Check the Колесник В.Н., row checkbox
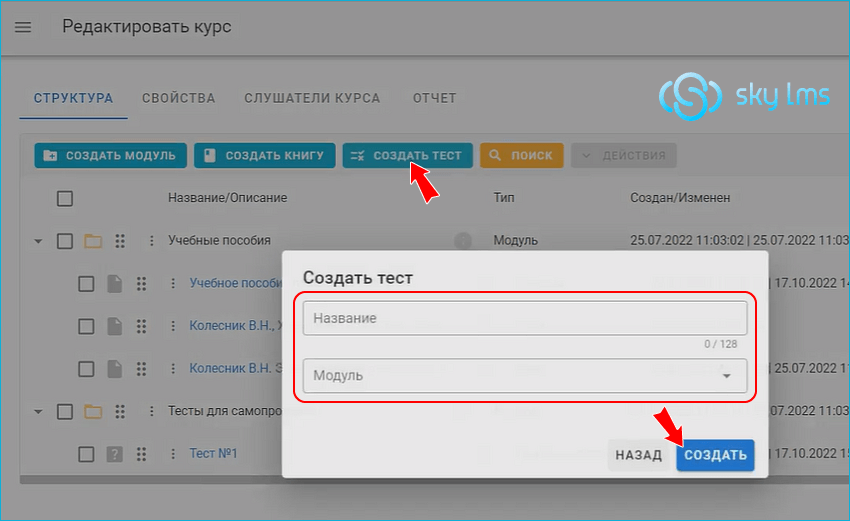This screenshot has width=850, height=521. click(x=86, y=326)
